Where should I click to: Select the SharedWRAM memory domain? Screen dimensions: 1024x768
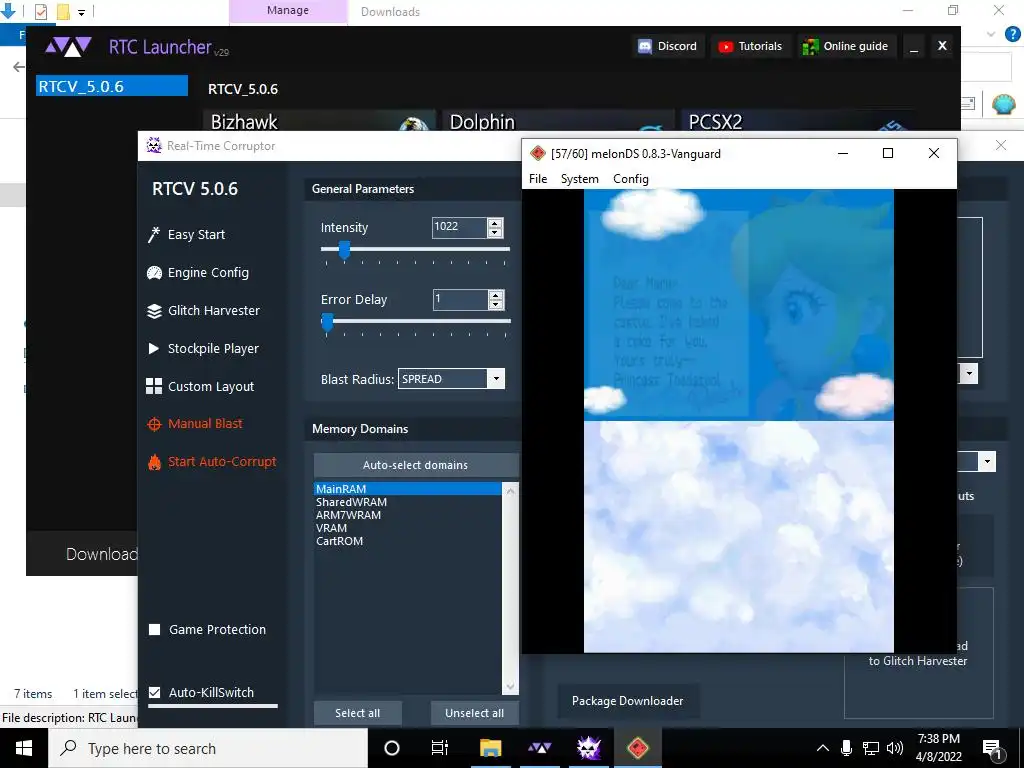(408, 502)
